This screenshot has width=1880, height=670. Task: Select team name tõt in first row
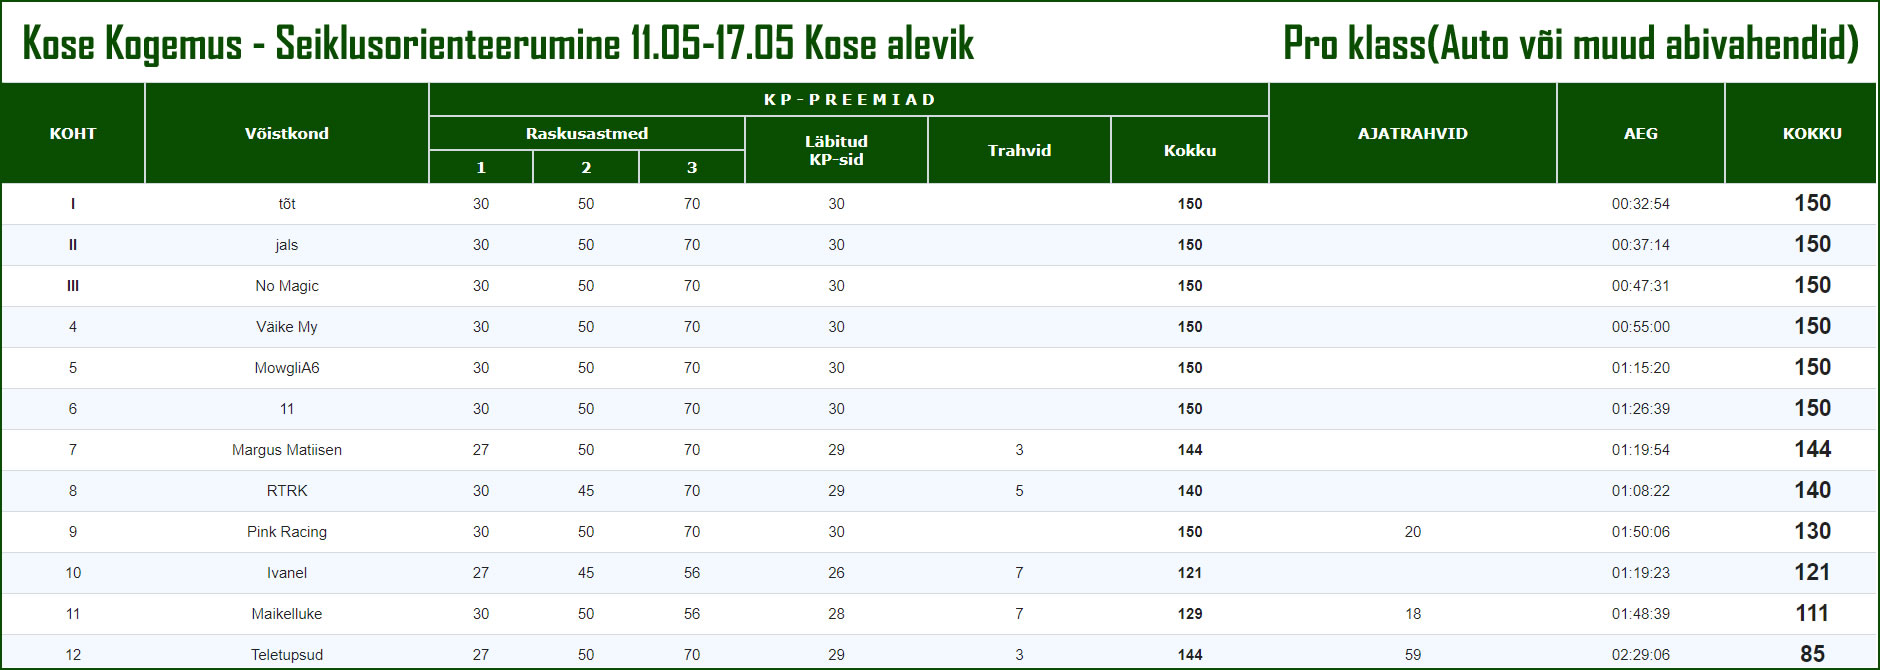coord(287,204)
